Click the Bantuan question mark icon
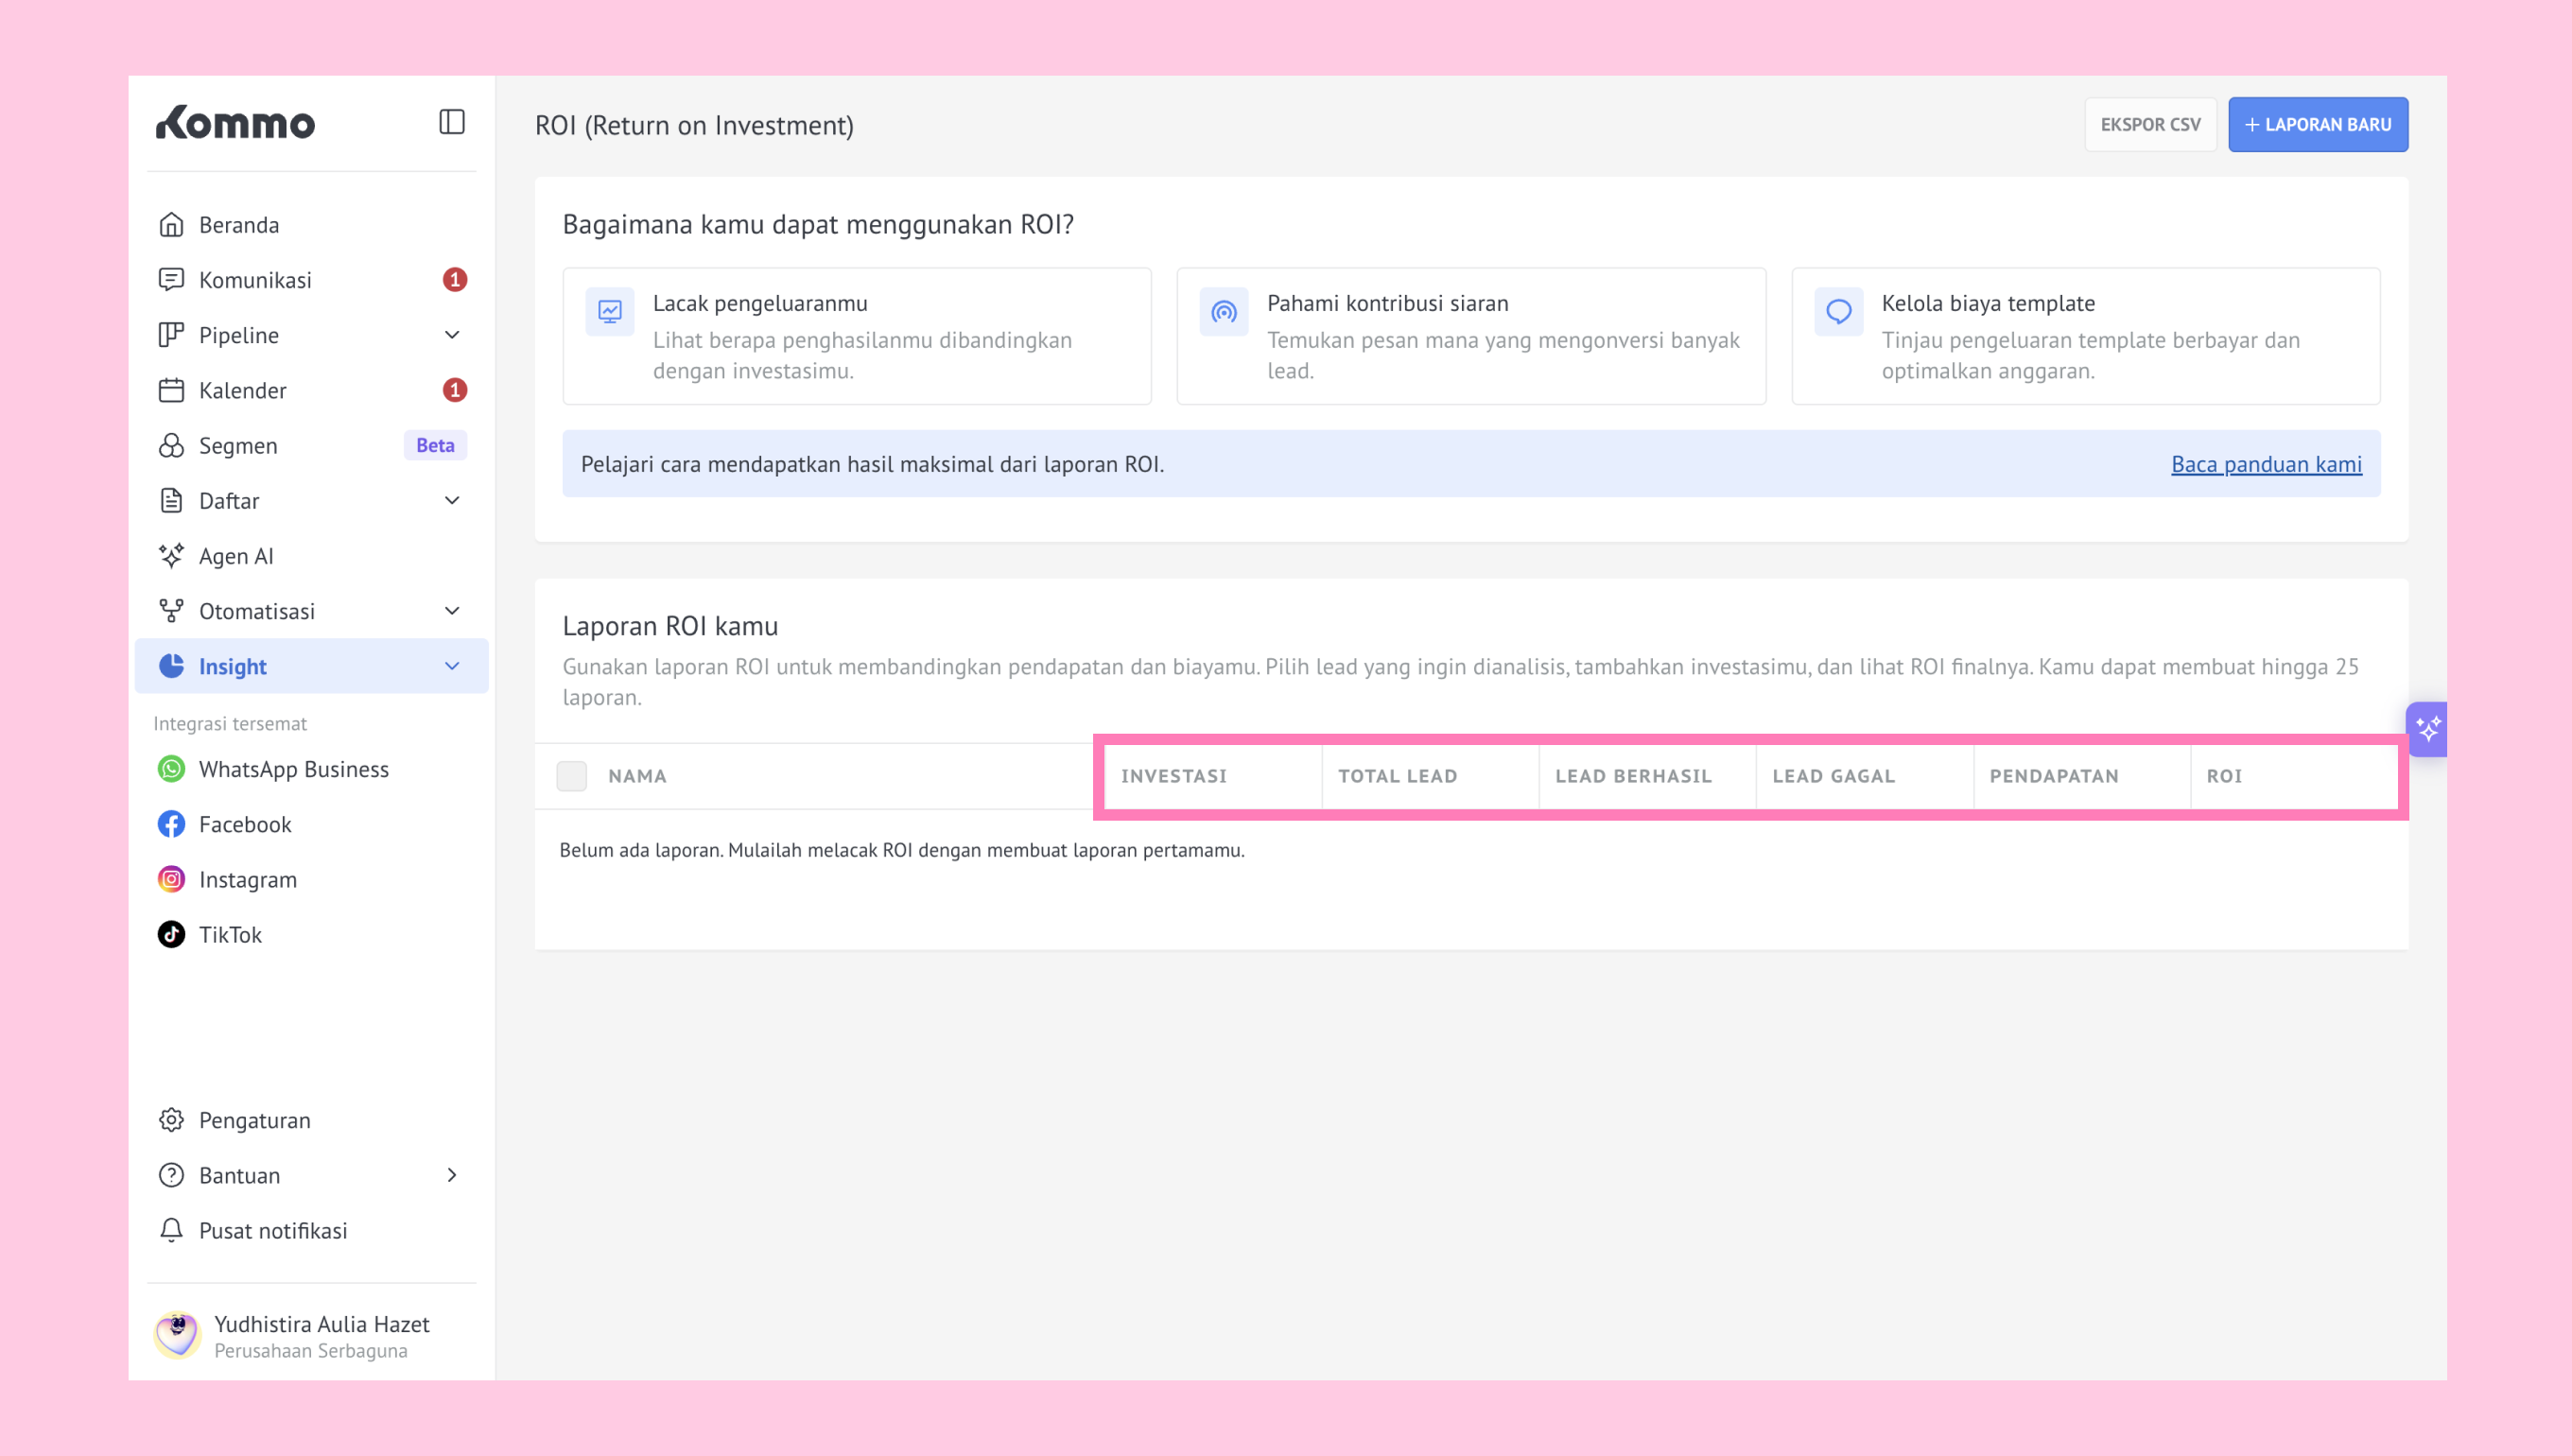2572x1456 pixels. 171,1175
